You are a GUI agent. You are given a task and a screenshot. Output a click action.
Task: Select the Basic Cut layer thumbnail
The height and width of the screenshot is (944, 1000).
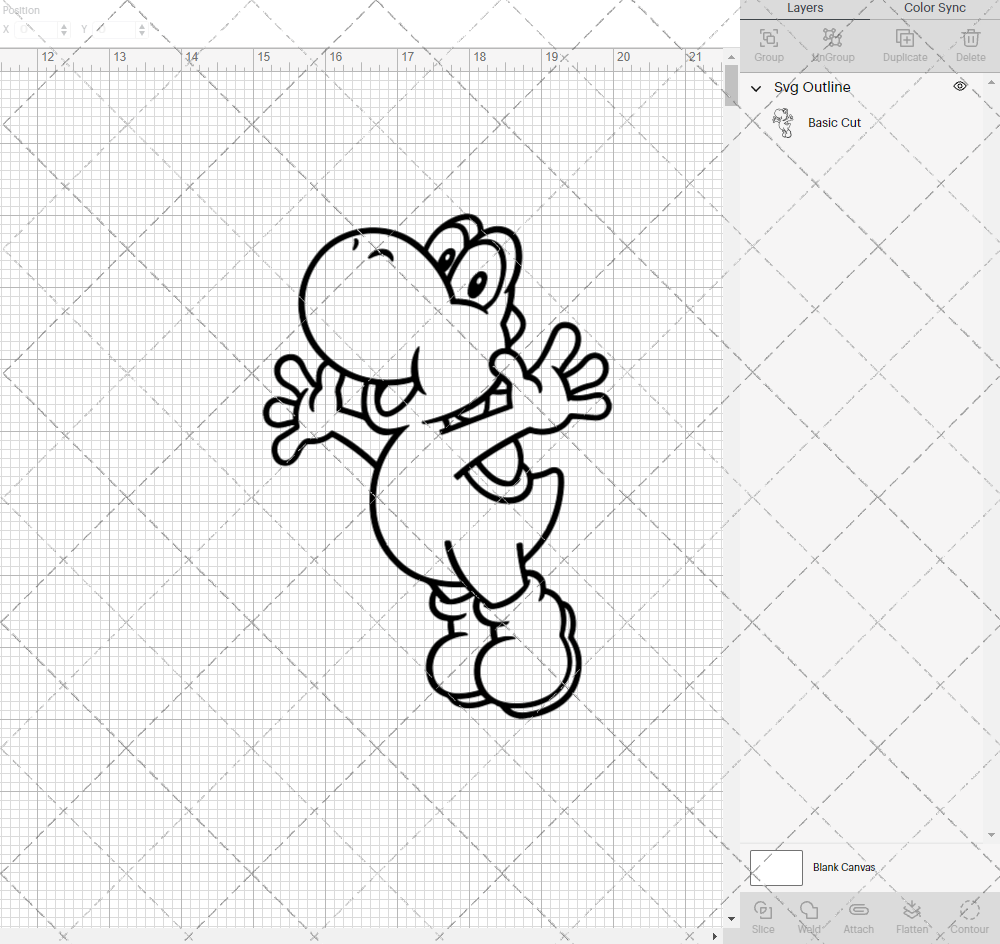[x=783, y=122]
